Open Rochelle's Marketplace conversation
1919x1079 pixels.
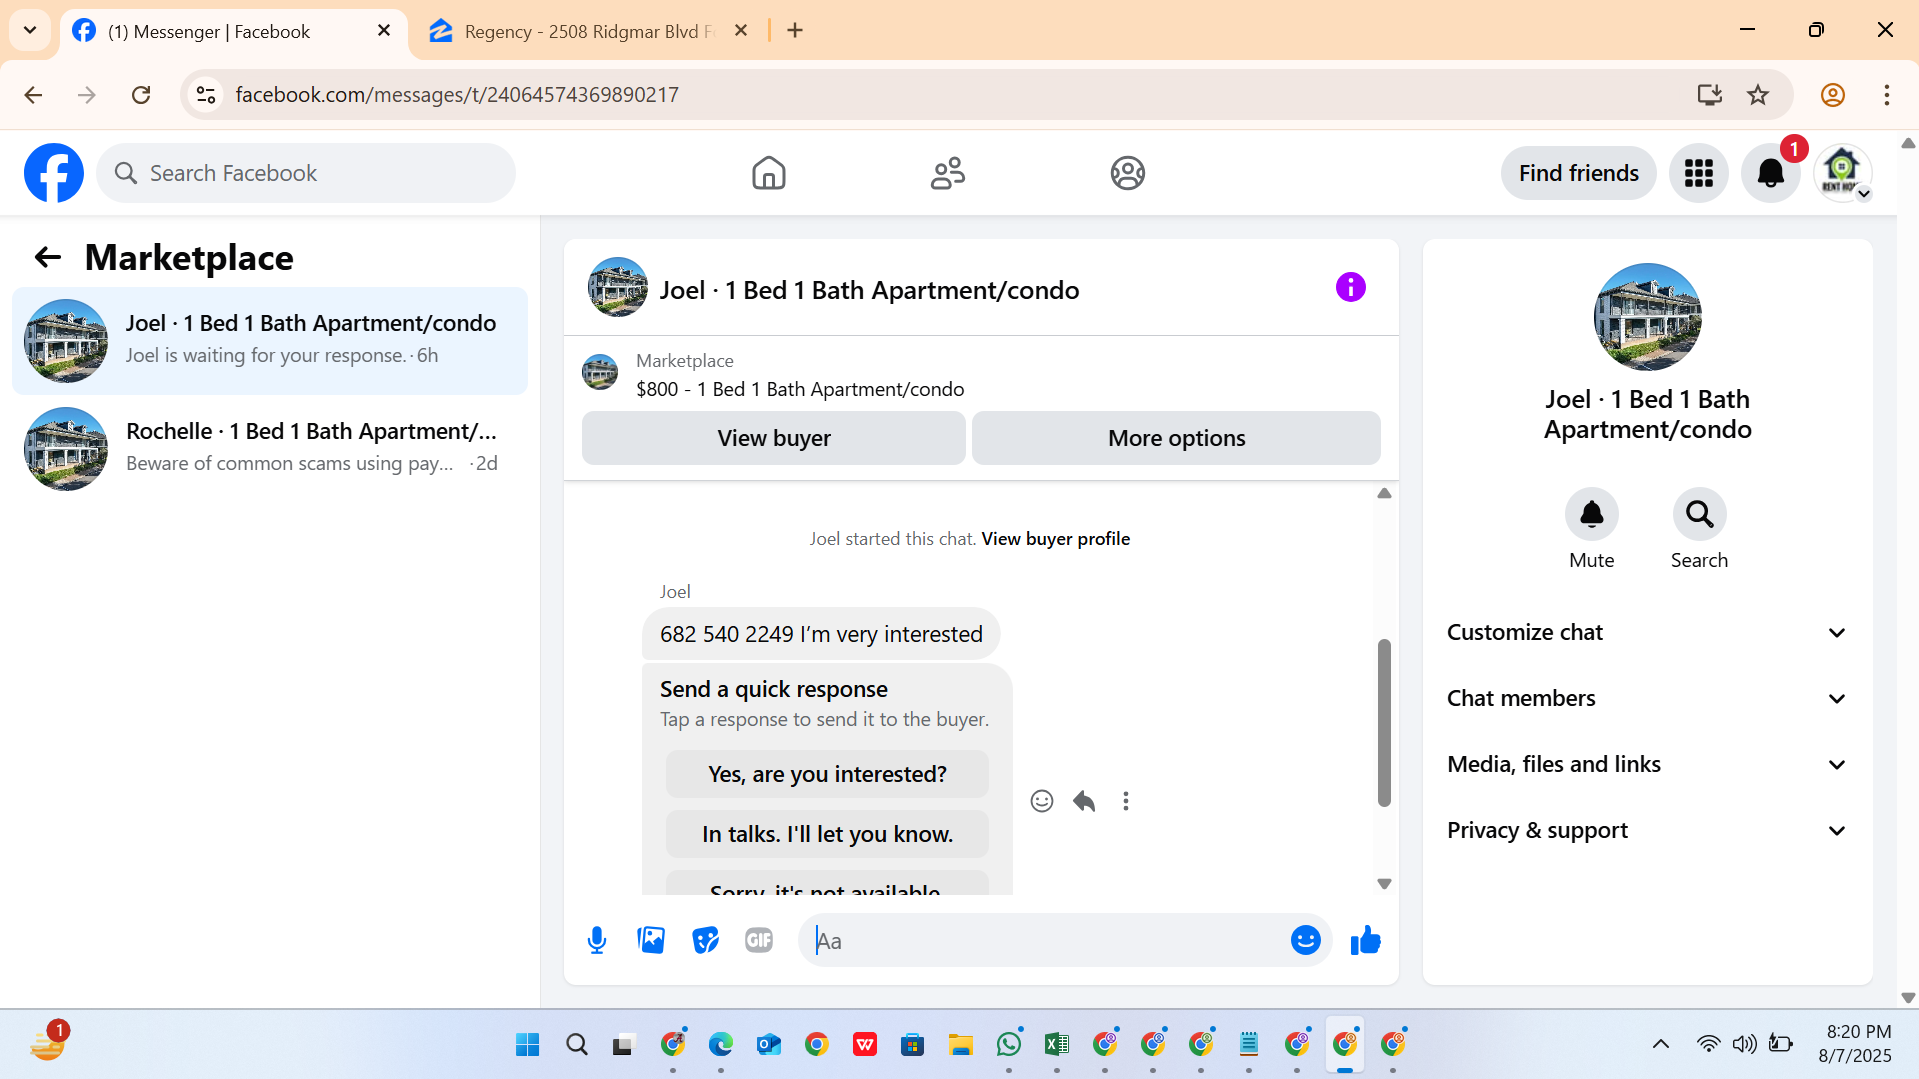point(270,448)
